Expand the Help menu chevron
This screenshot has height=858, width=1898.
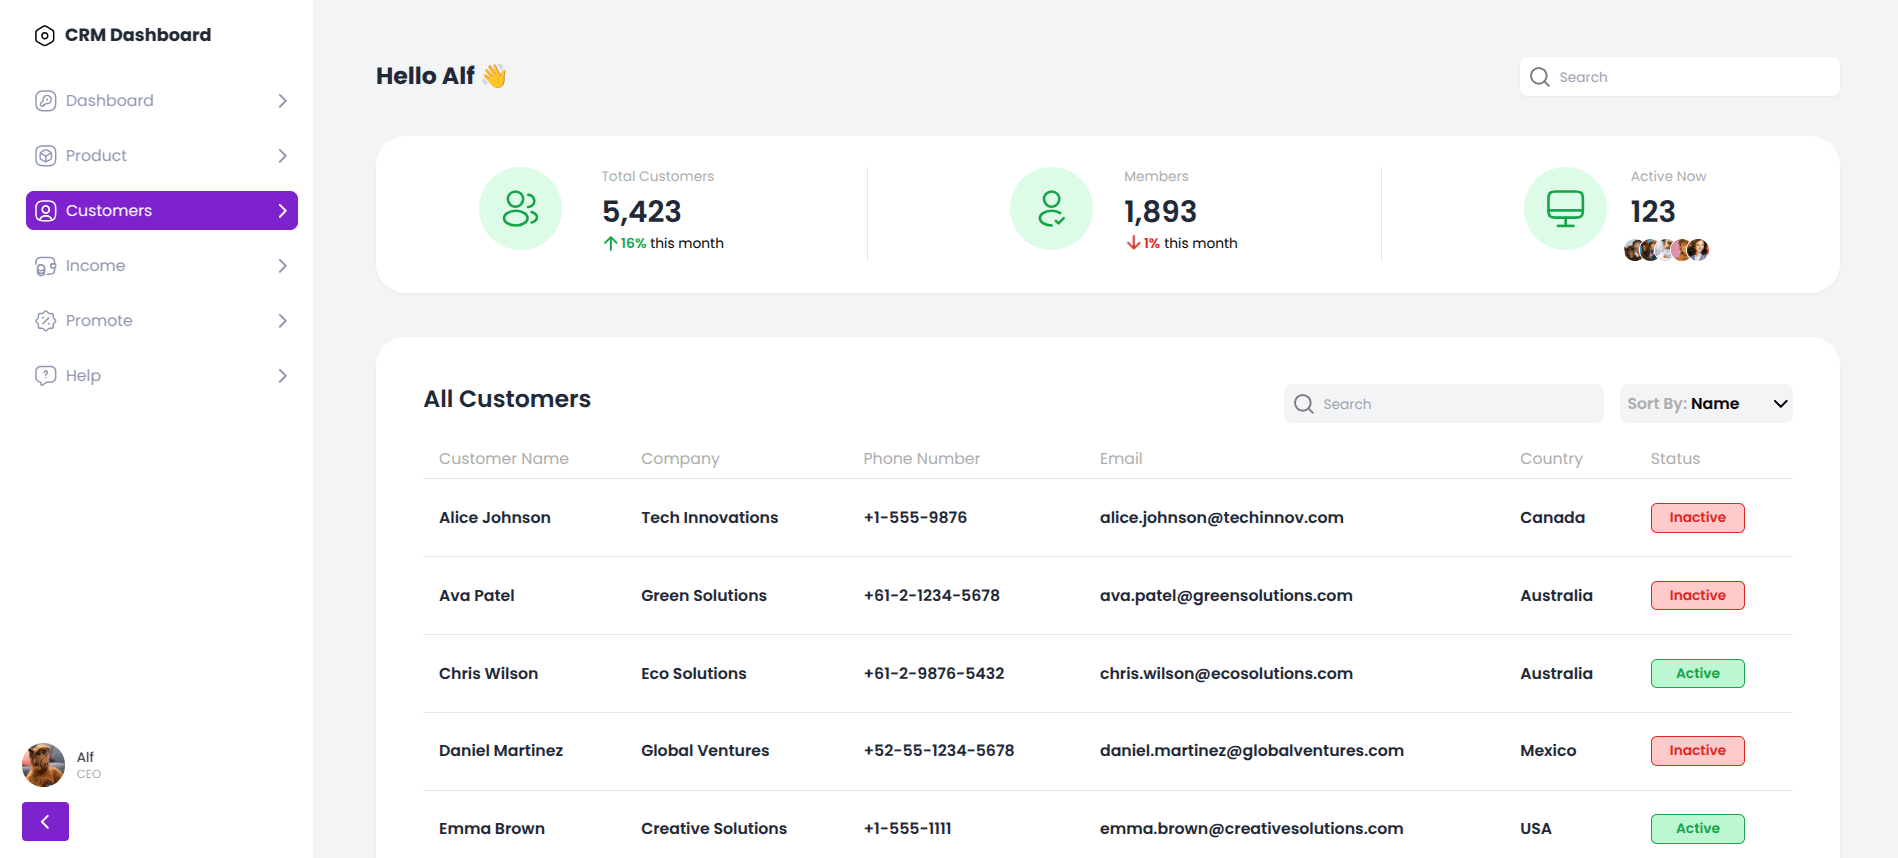point(282,376)
